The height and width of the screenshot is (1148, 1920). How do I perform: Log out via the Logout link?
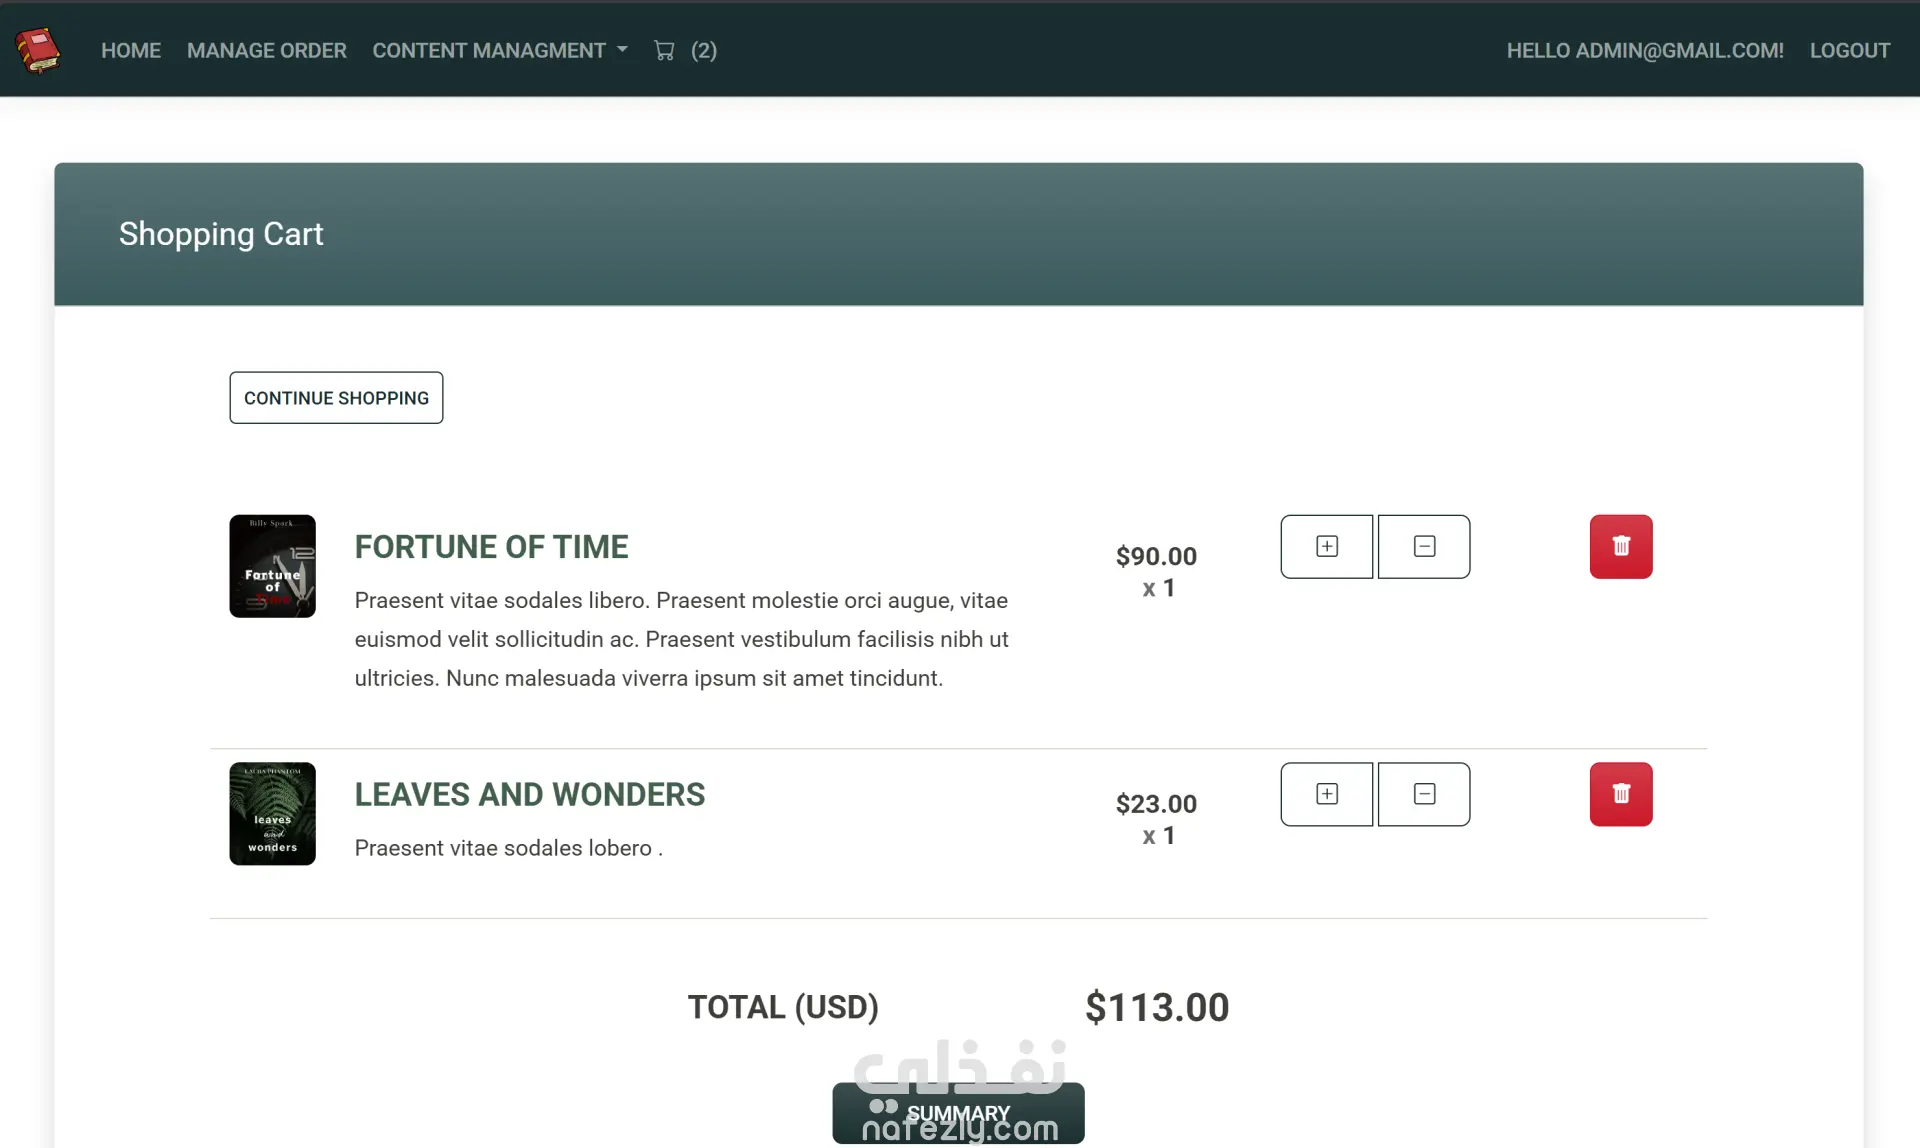[1849, 50]
